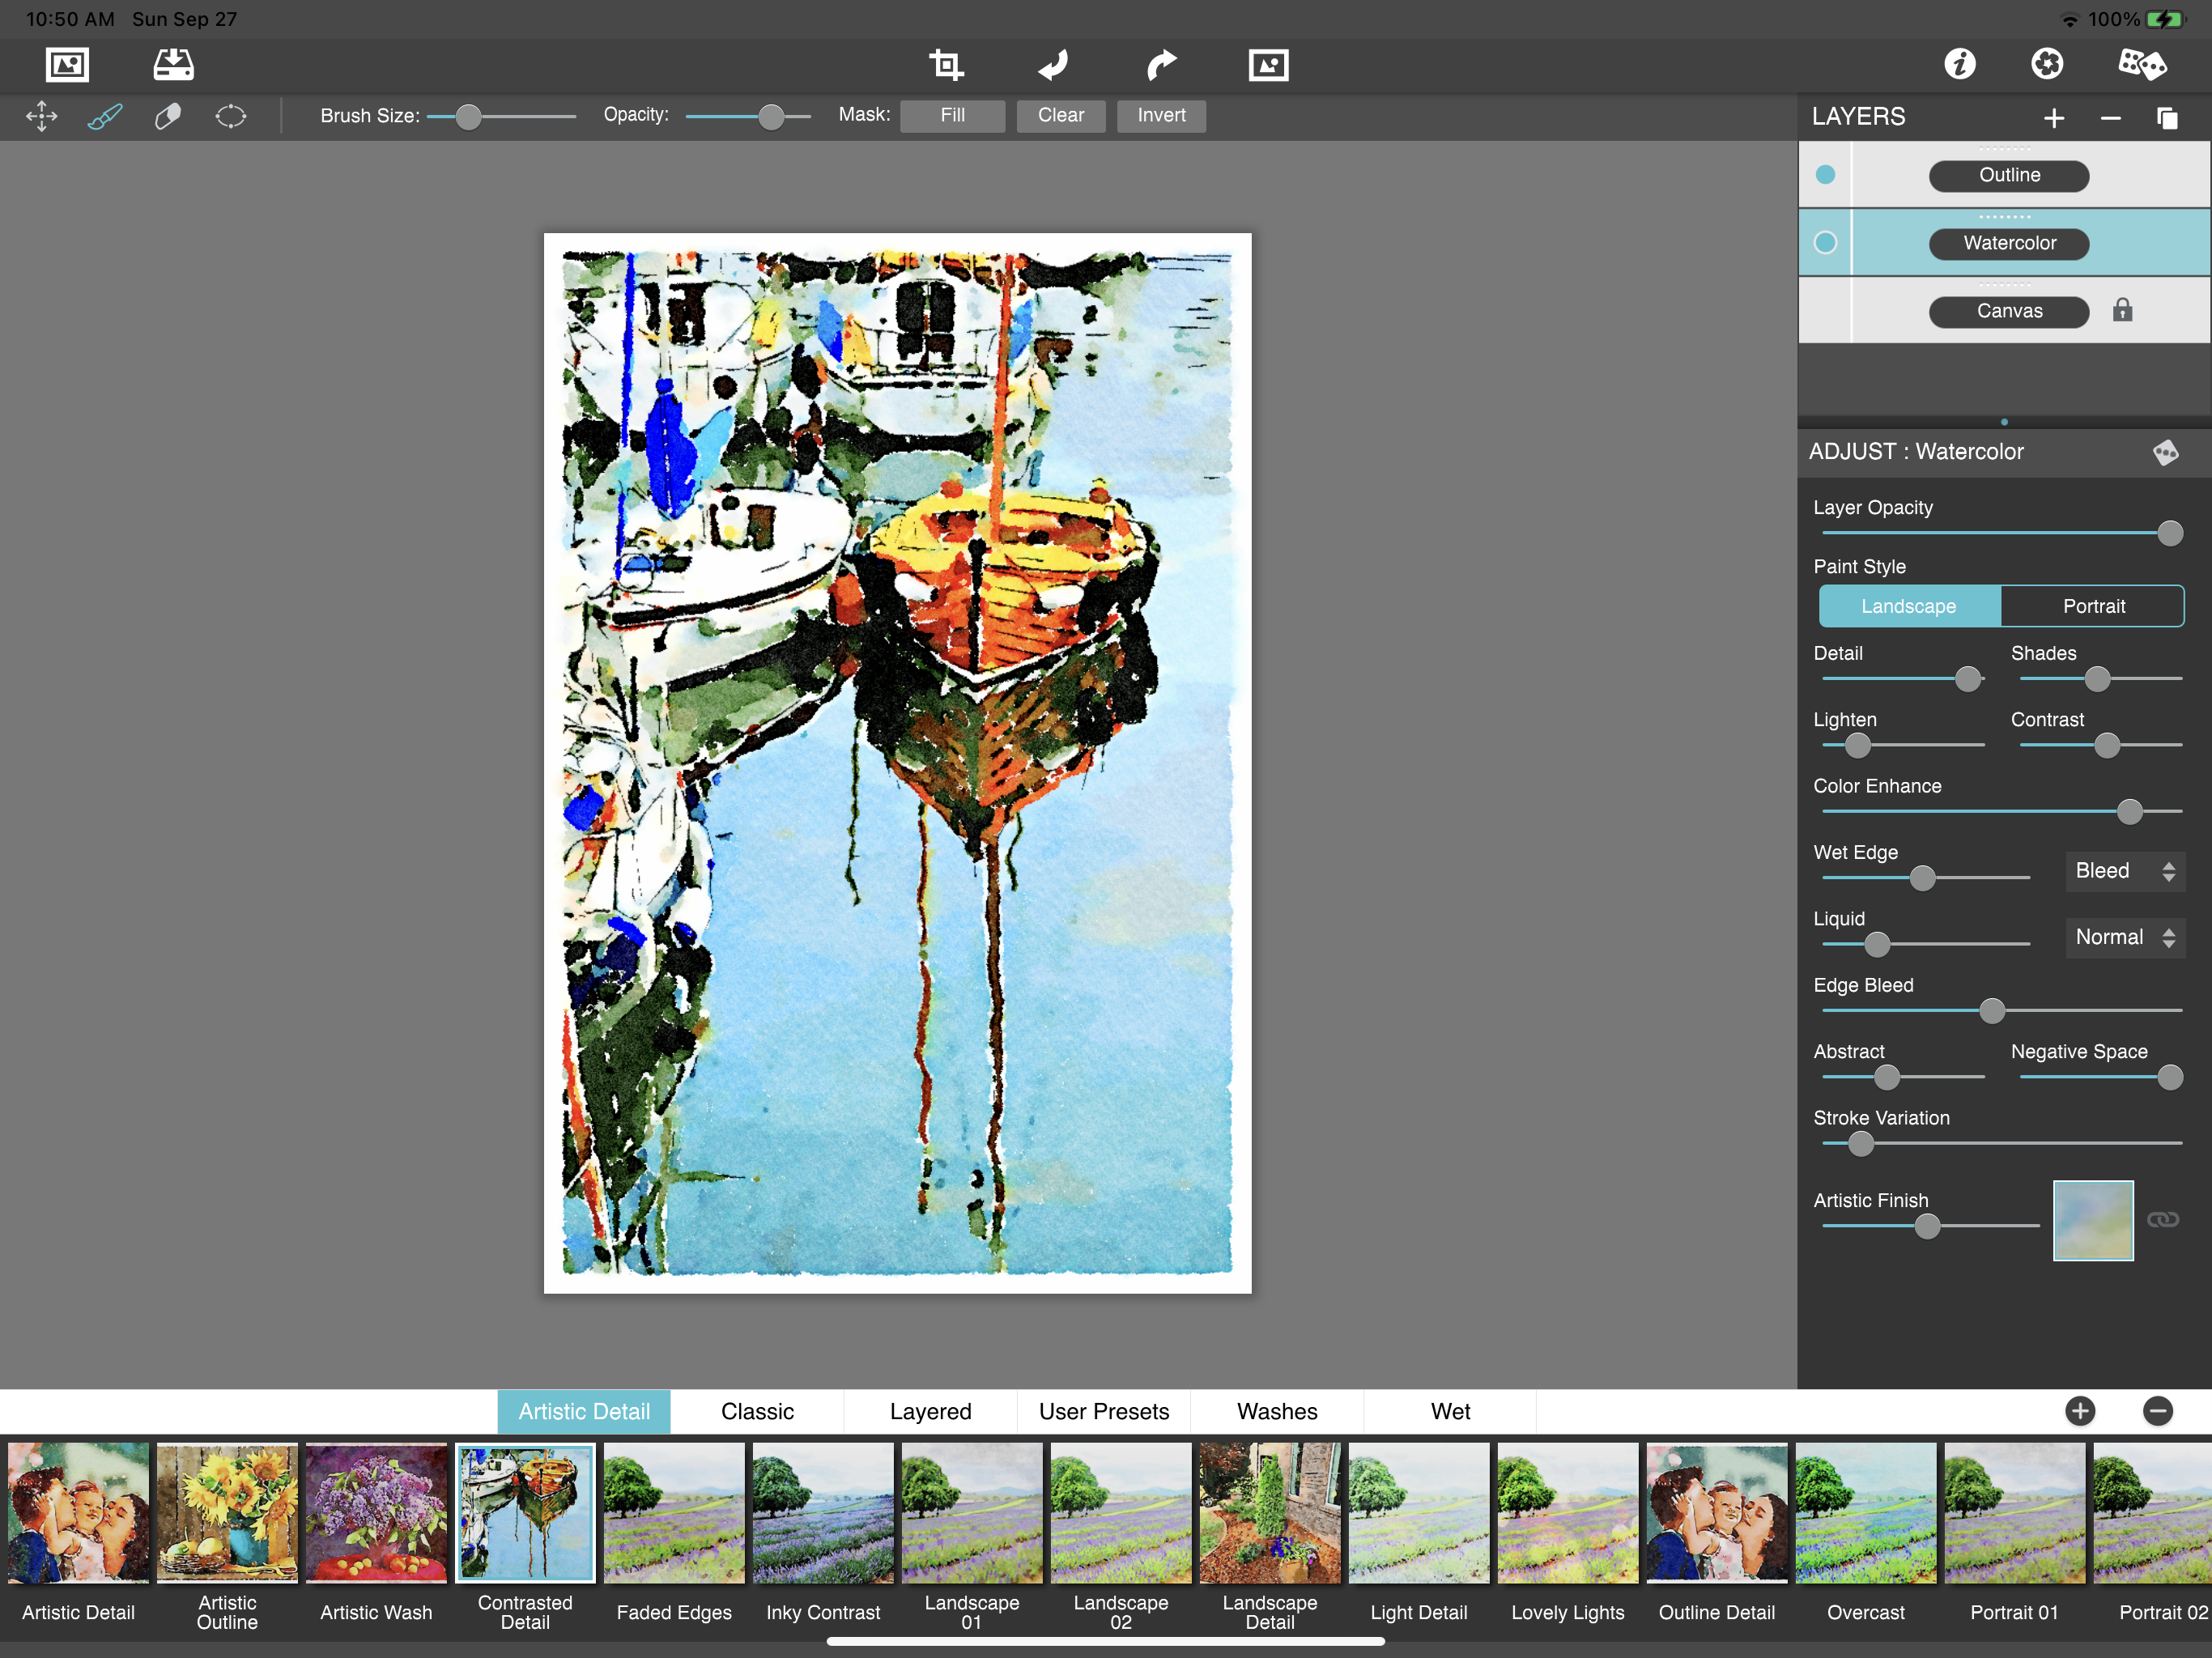This screenshot has height=1658, width=2212.
Task: Randomize Watercolor settings with dice icon
Action: tap(2165, 452)
